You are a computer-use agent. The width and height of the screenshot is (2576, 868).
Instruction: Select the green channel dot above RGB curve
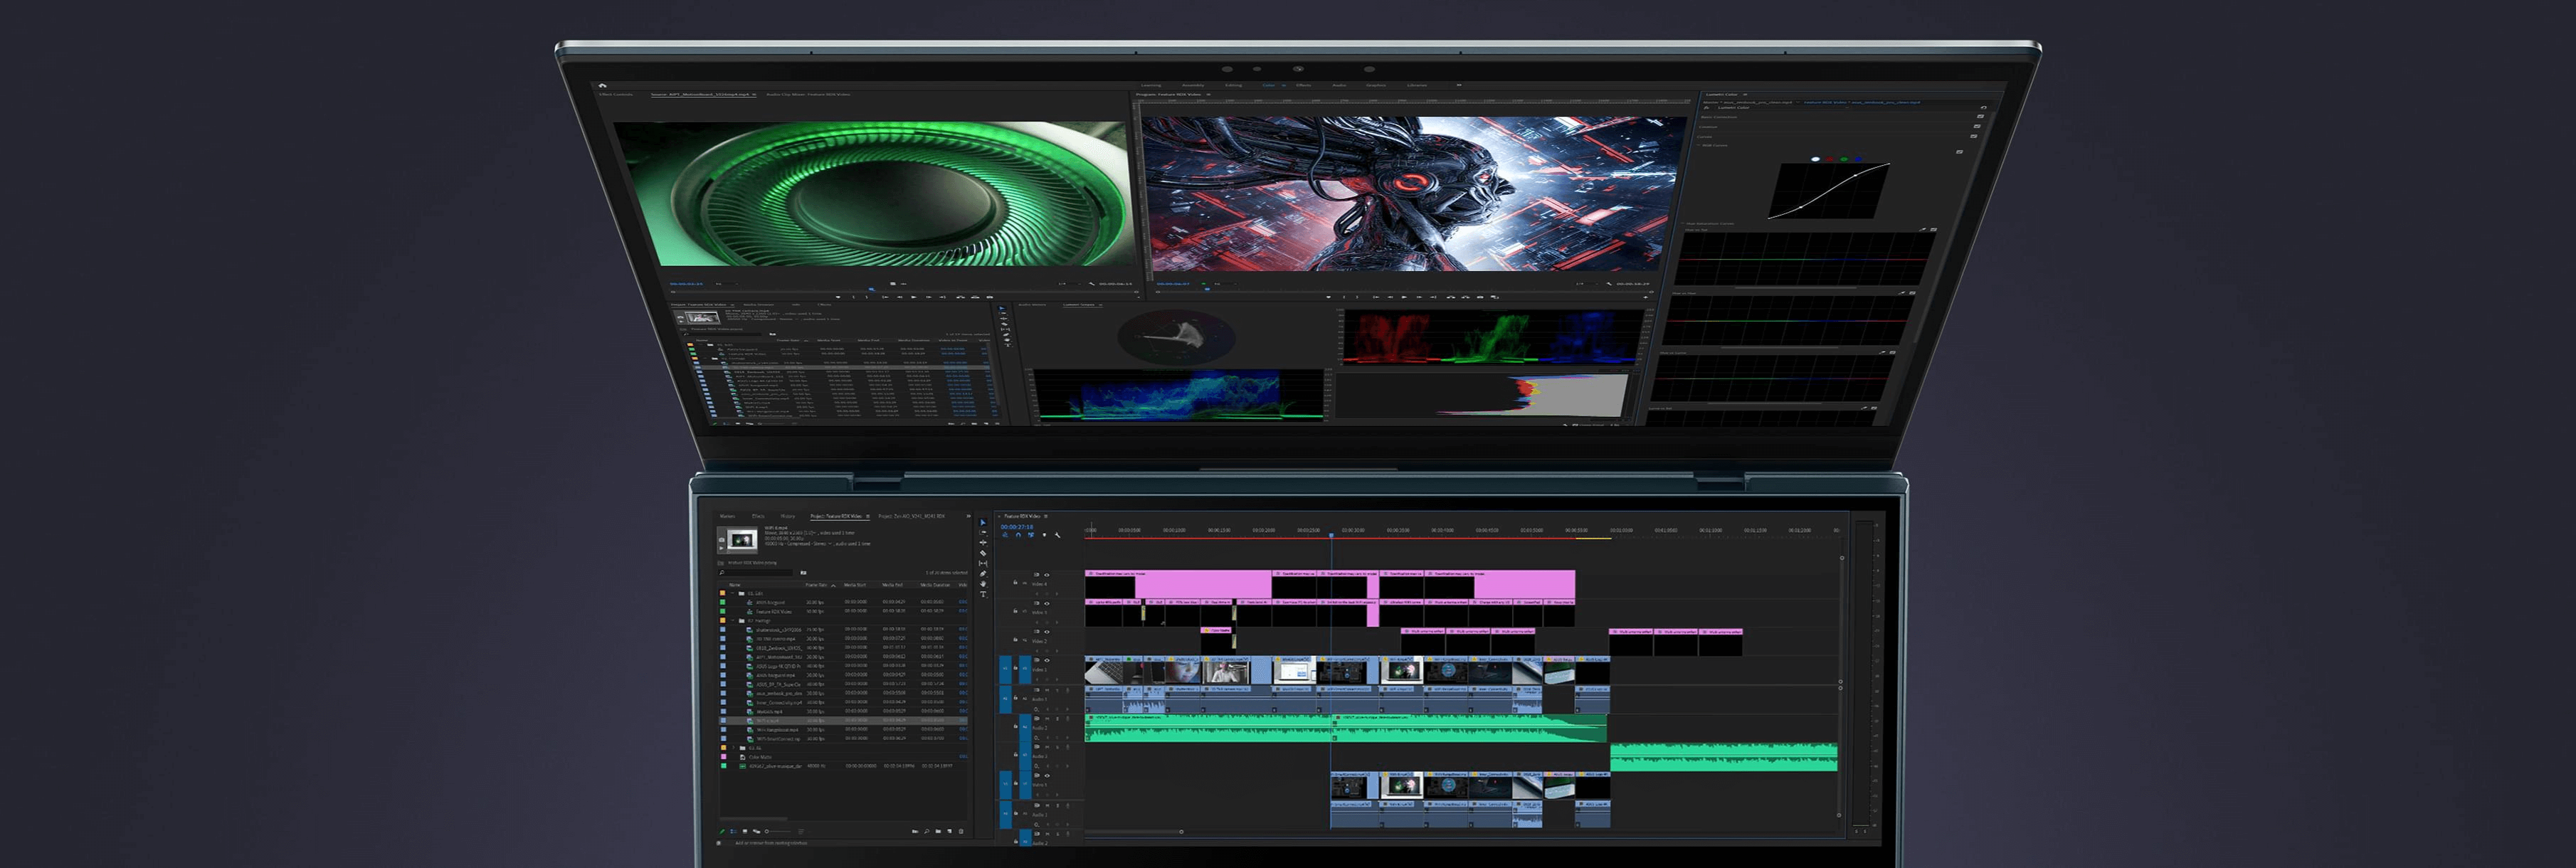click(x=1844, y=159)
